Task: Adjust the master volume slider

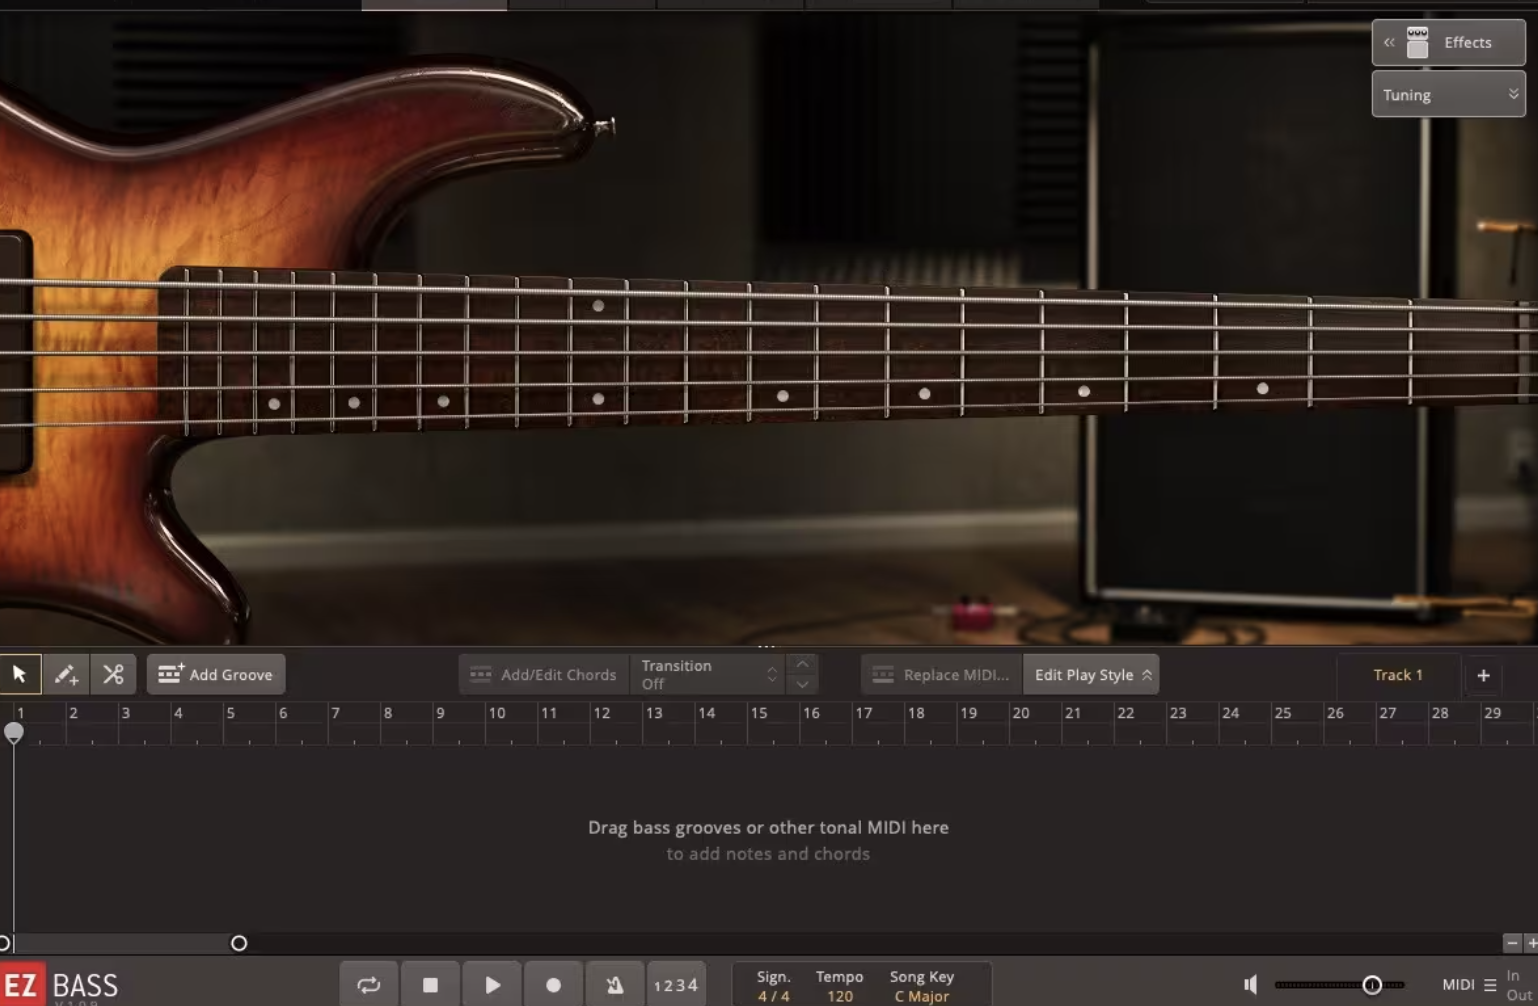Action: pyautogui.click(x=1373, y=983)
